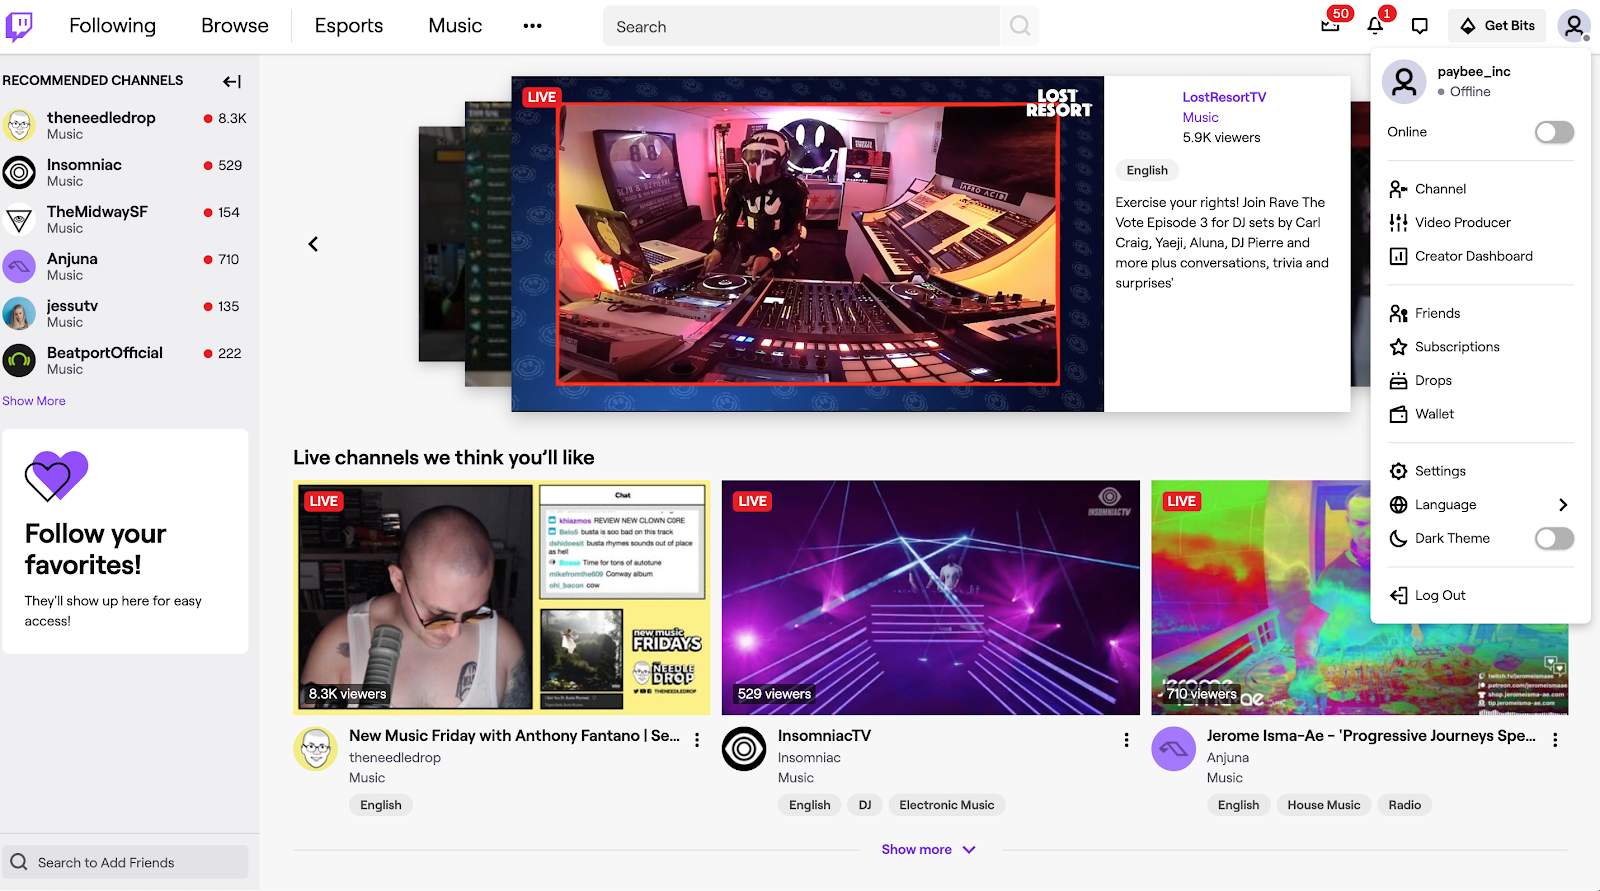Open the notifications bell icon
This screenshot has height=891, width=1600.
click(1375, 26)
